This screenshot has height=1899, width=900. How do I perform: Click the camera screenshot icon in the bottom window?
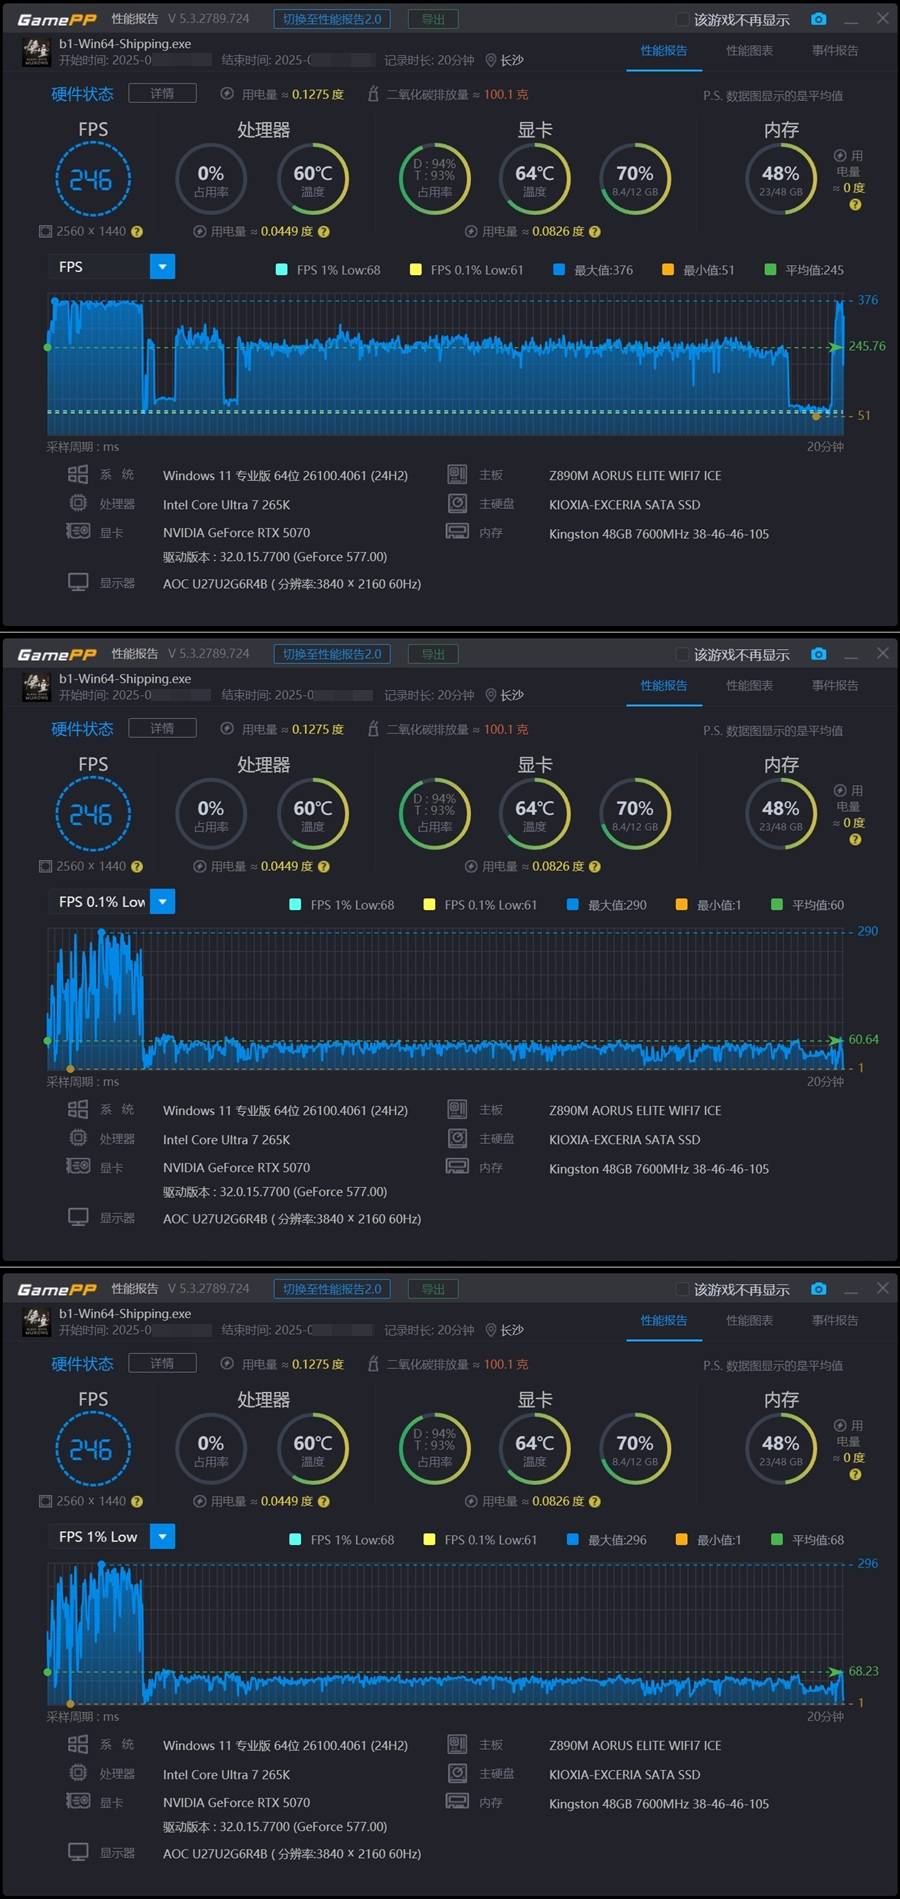tap(818, 1289)
